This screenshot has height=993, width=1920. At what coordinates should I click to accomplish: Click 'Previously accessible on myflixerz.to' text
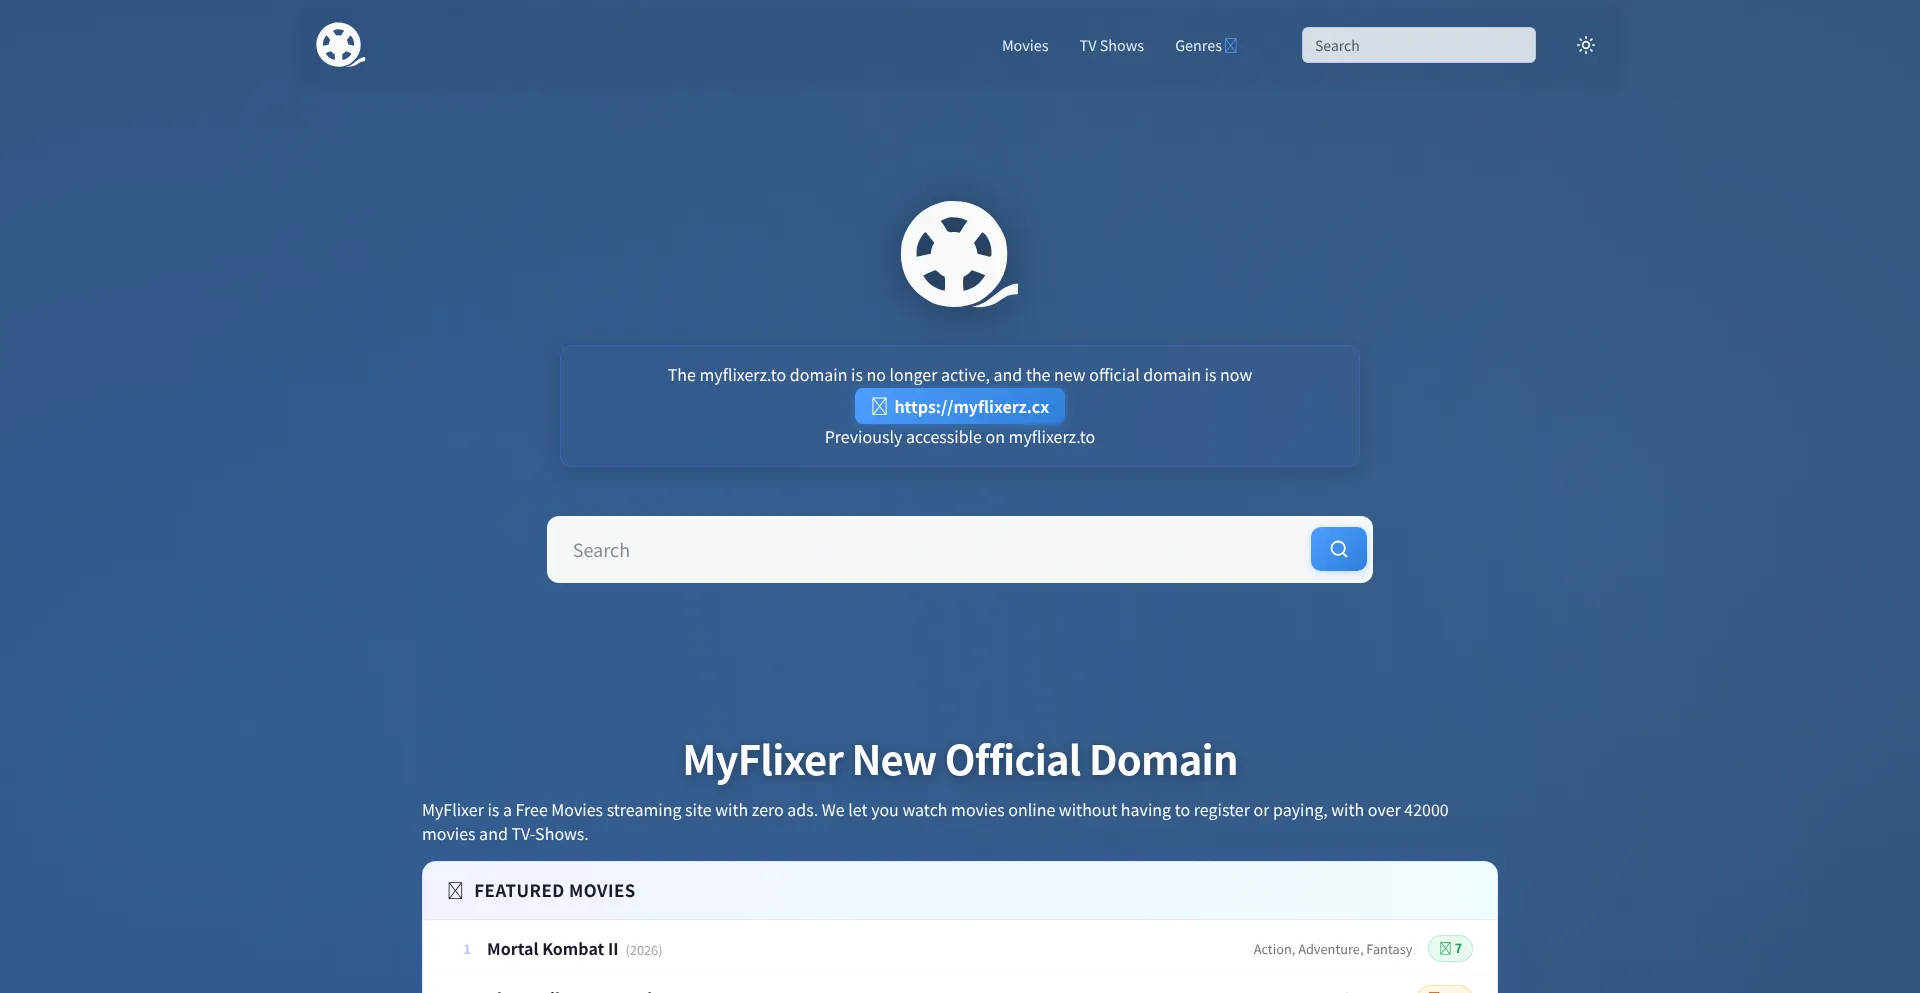(x=960, y=437)
